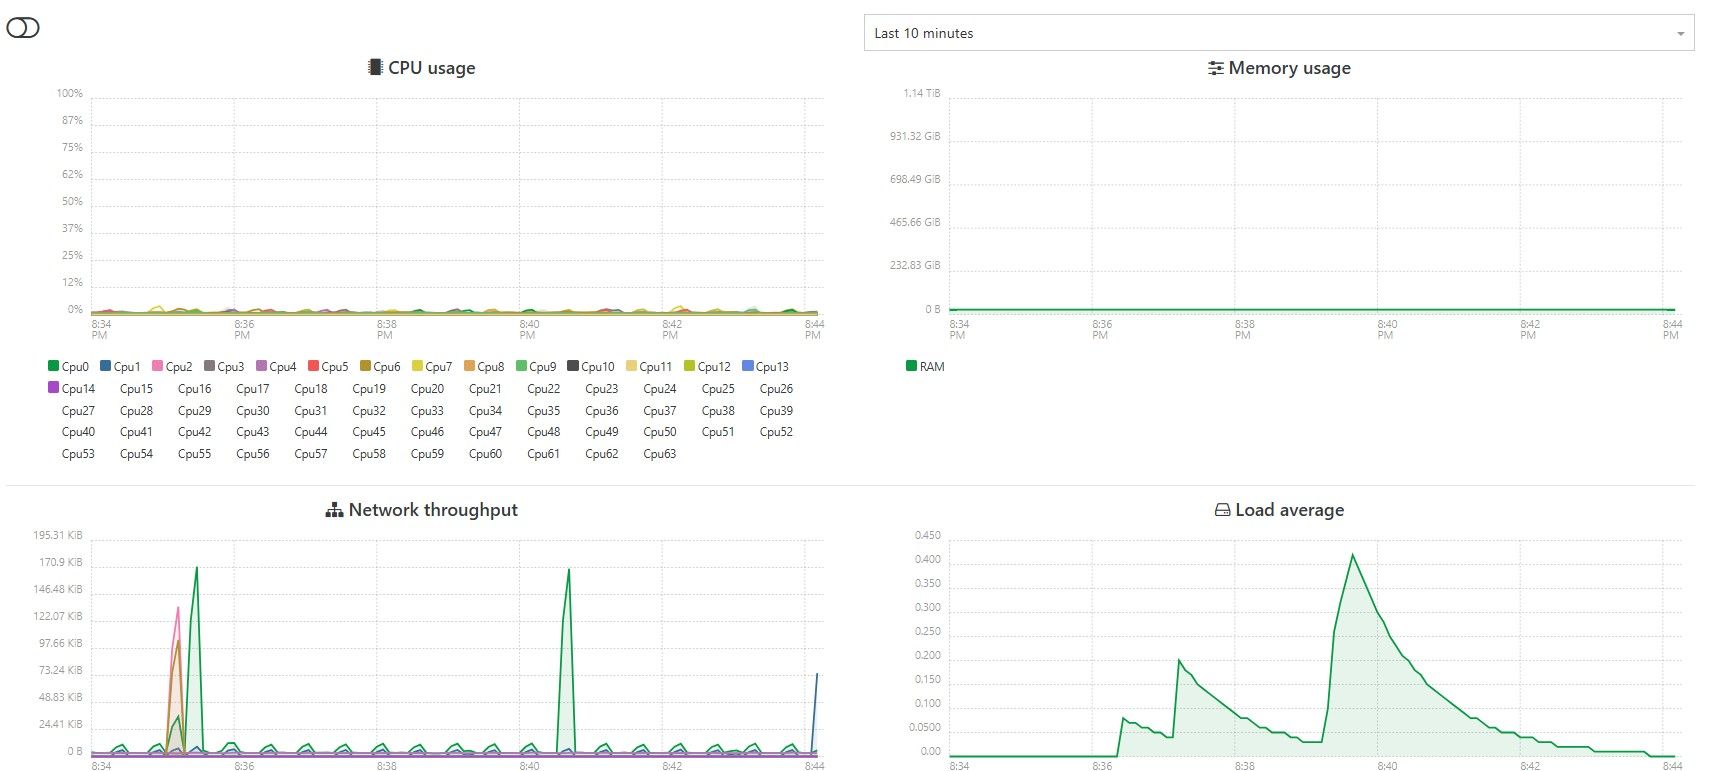Toggle Cpu7 series visibility in legend
The width and height of the screenshot is (1715, 771).
pos(438,367)
